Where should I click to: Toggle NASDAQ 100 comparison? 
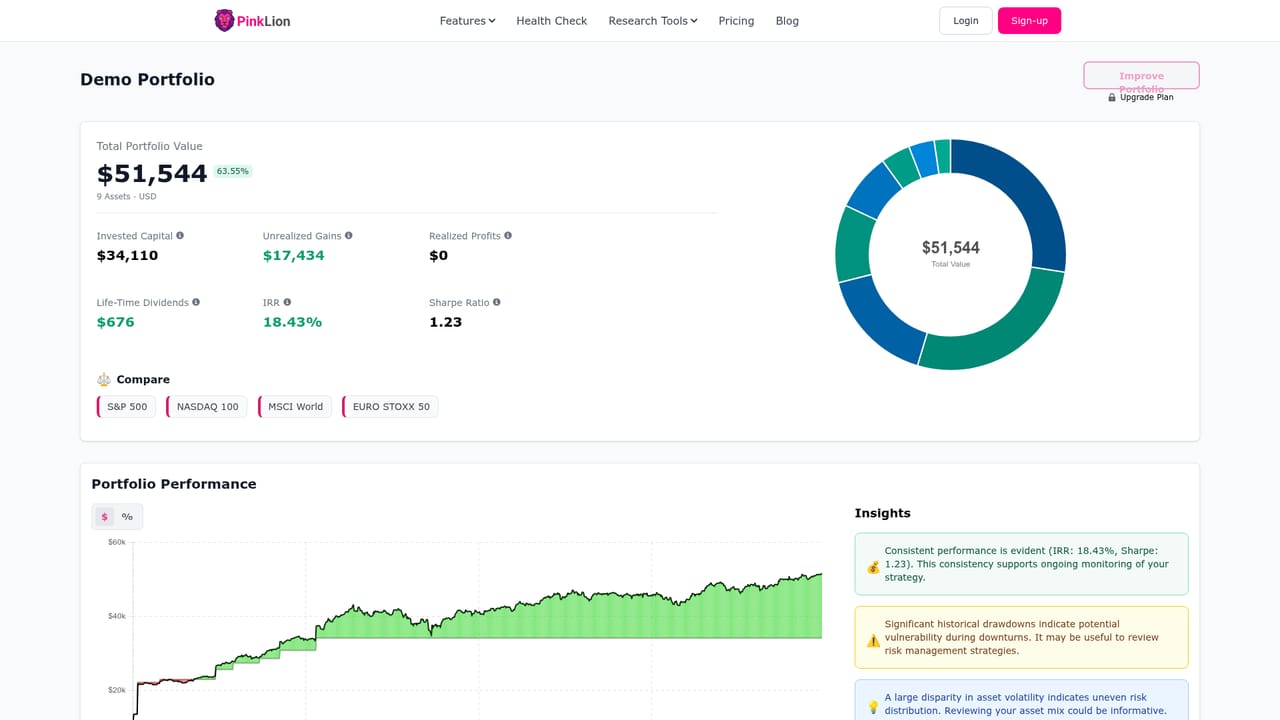pyautogui.click(x=207, y=407)
